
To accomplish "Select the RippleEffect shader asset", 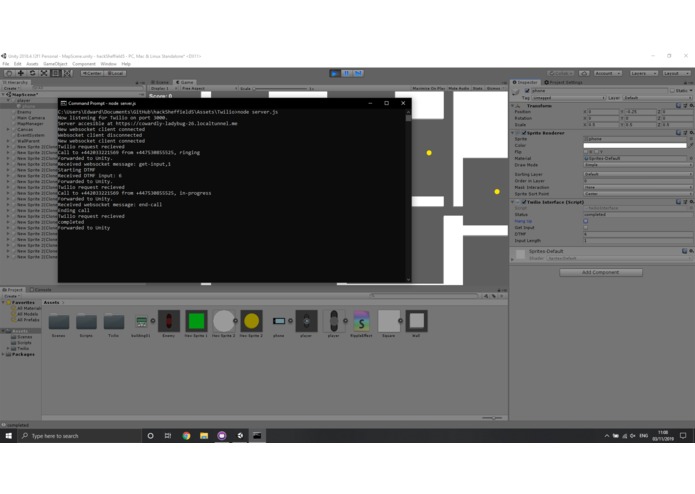I will point(361,321).
